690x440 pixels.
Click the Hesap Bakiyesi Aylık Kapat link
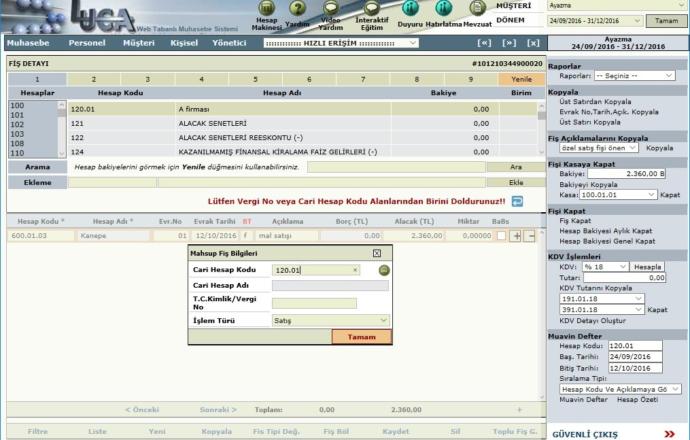[x=606, y=231]
